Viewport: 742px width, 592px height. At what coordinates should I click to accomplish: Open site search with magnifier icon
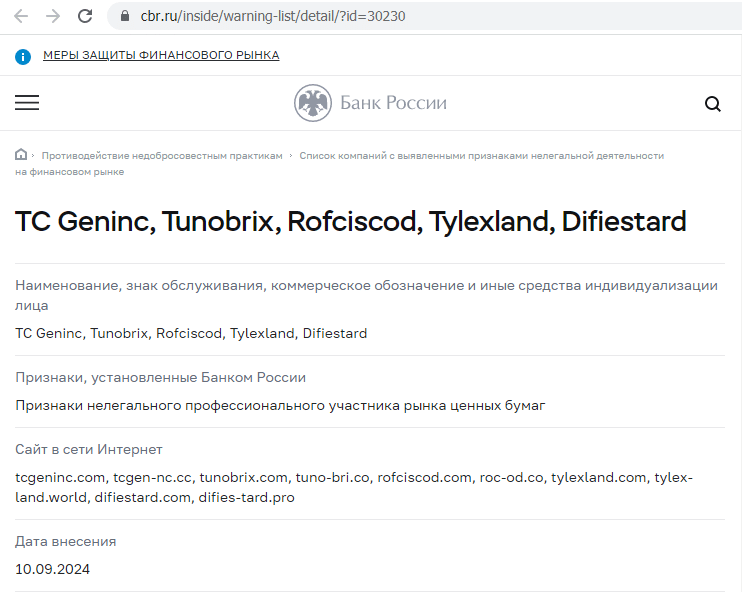pos(713,103)
